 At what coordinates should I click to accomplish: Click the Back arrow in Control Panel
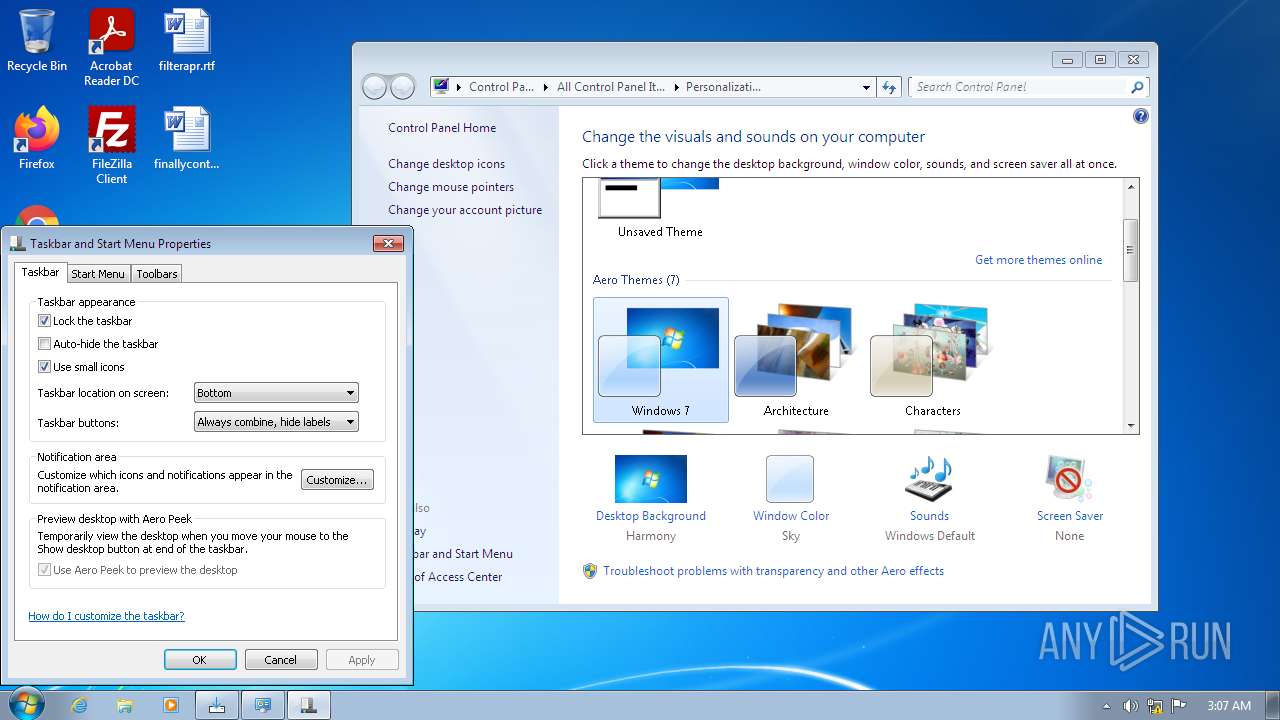coord(374,87)
